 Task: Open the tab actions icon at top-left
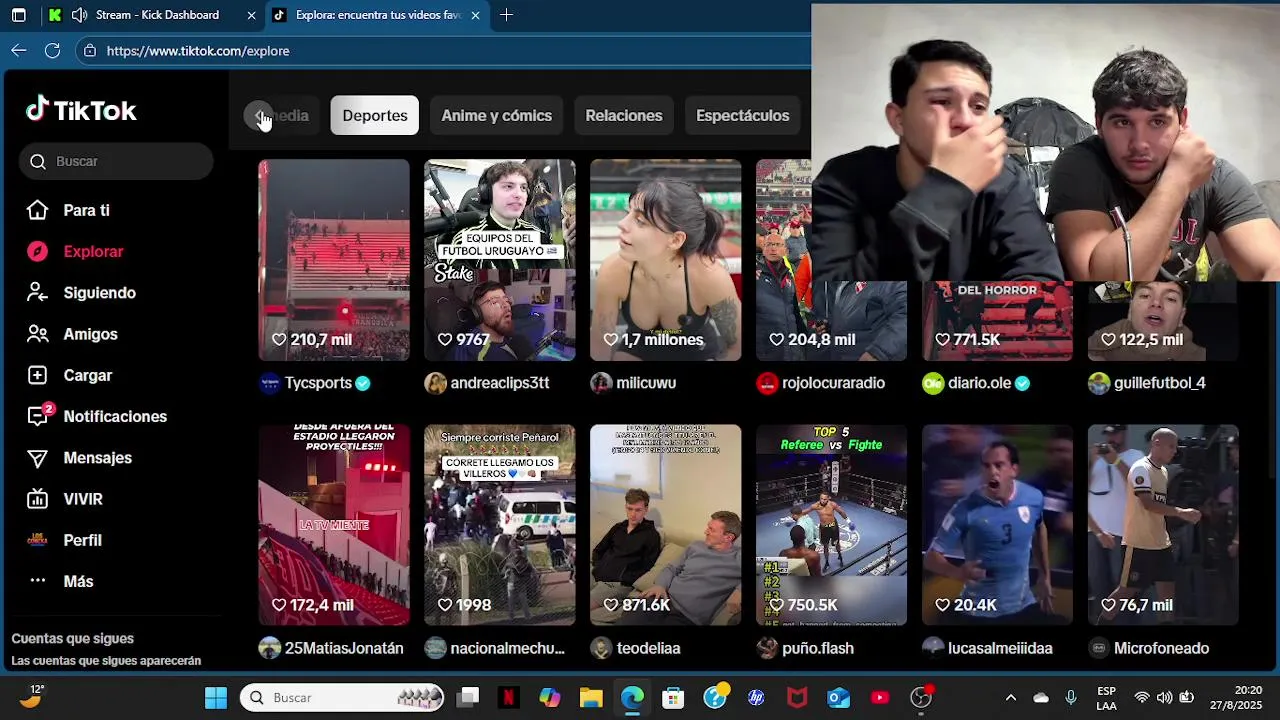18,15
